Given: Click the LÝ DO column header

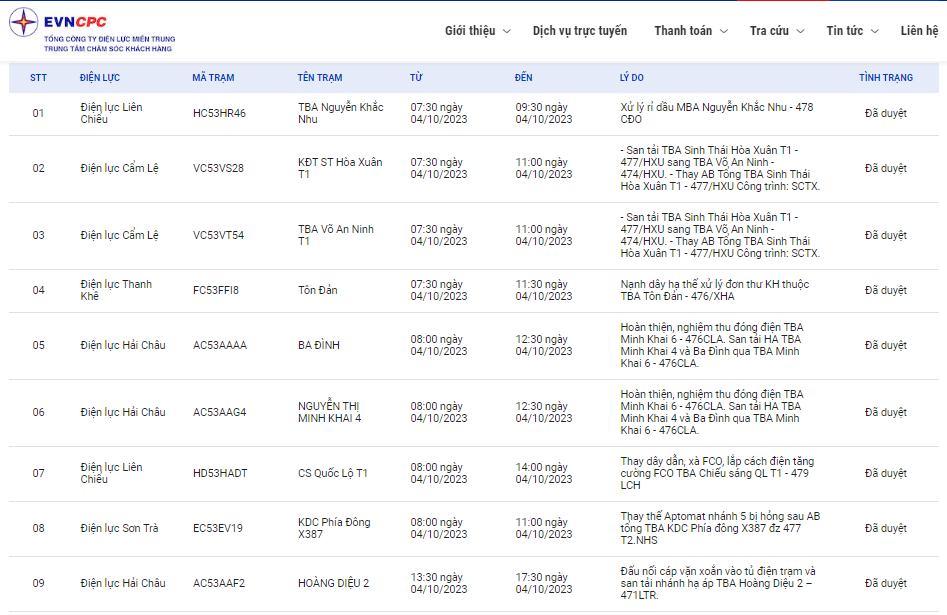Looking at the screenshot, I should point(631,77).
